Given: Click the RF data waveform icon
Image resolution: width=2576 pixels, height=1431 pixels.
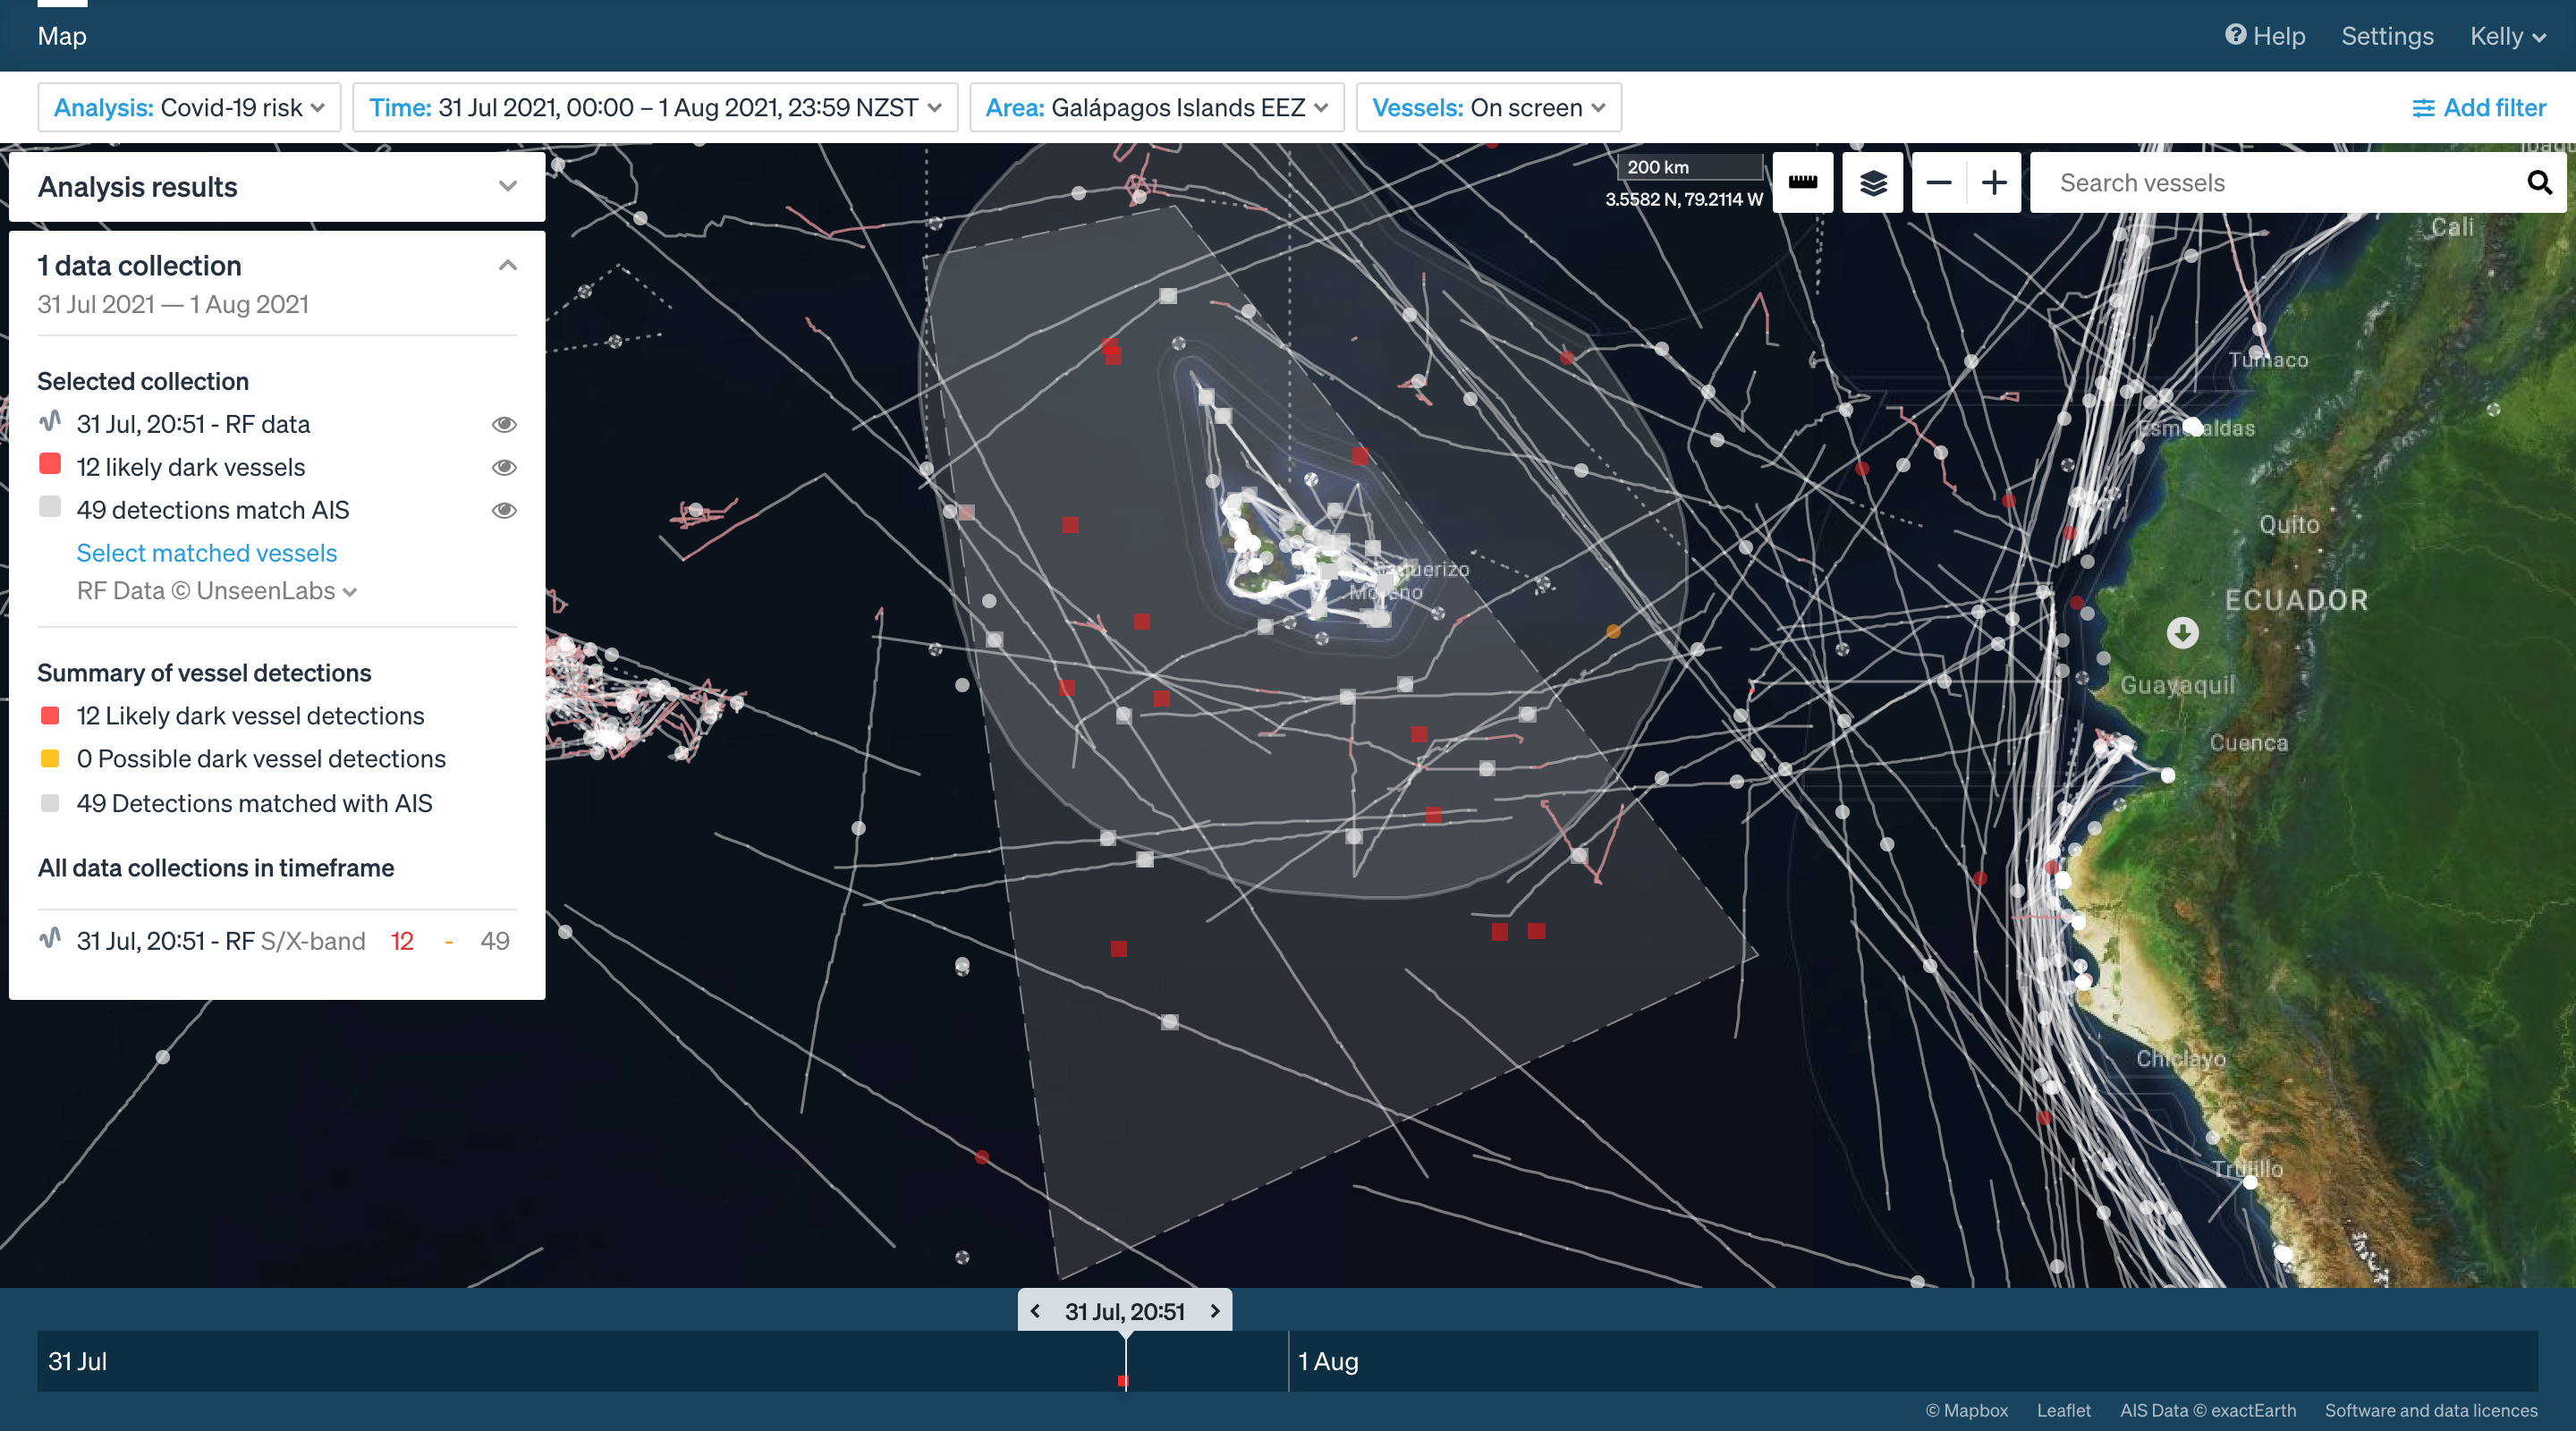Looking at the screenshot, I should click(50, 423).
